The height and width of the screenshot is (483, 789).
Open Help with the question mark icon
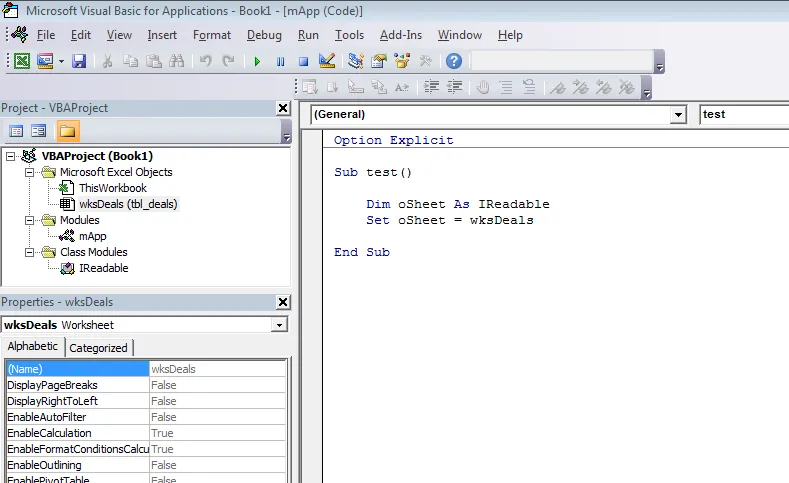click(454, 61)
